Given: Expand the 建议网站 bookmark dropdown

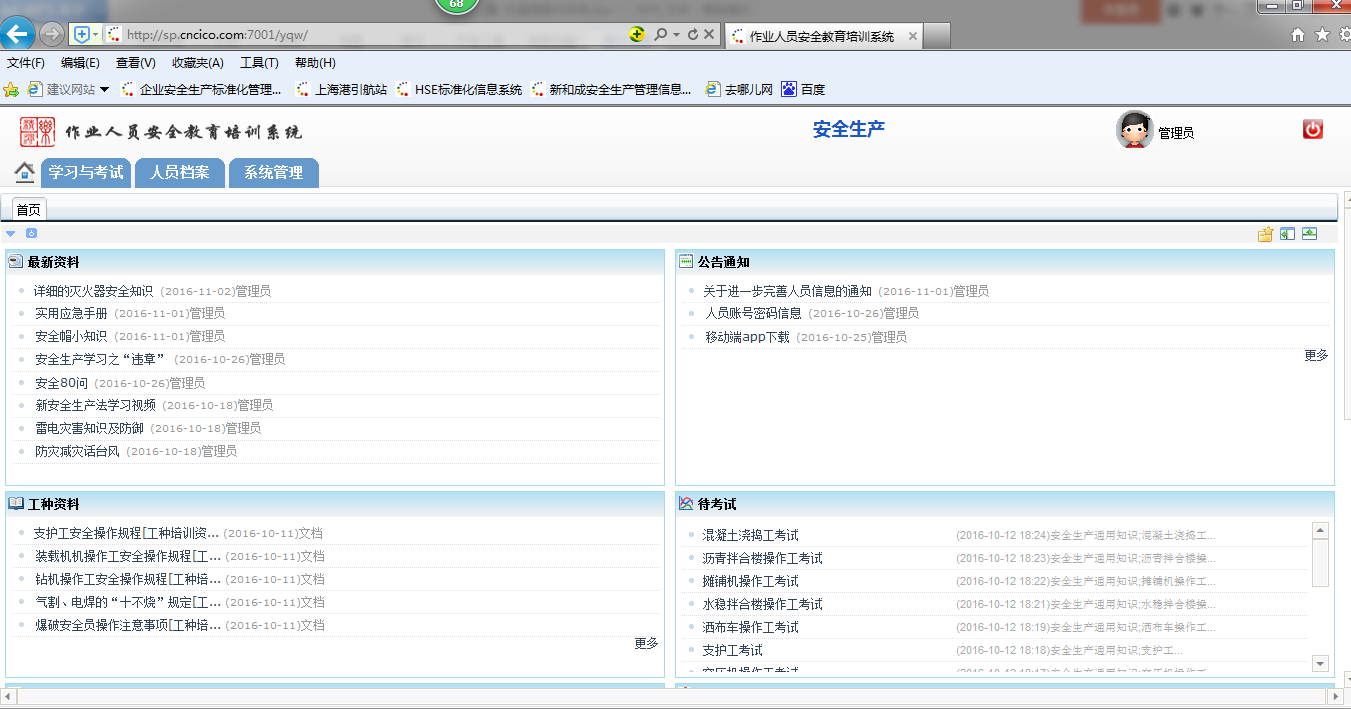Looking at the screenshot, I should pos(104,89).
